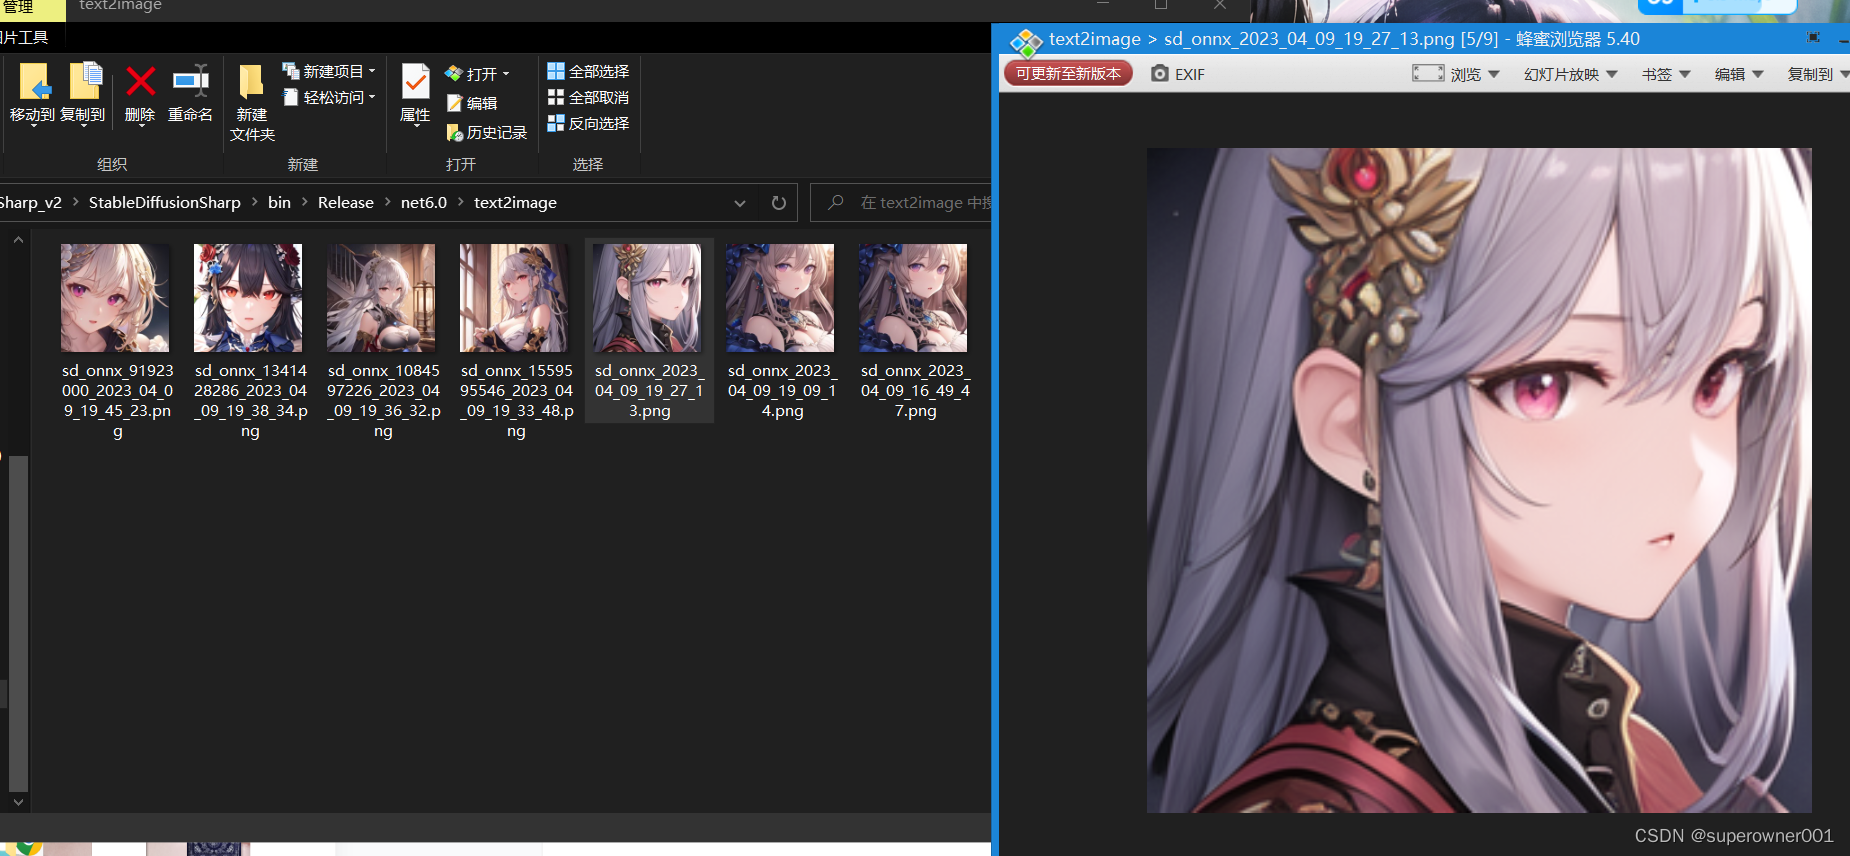Viewport: 1850px width, 856px height.
Task: Click the EXIF camera button in the viewer
Action: 1177,74
